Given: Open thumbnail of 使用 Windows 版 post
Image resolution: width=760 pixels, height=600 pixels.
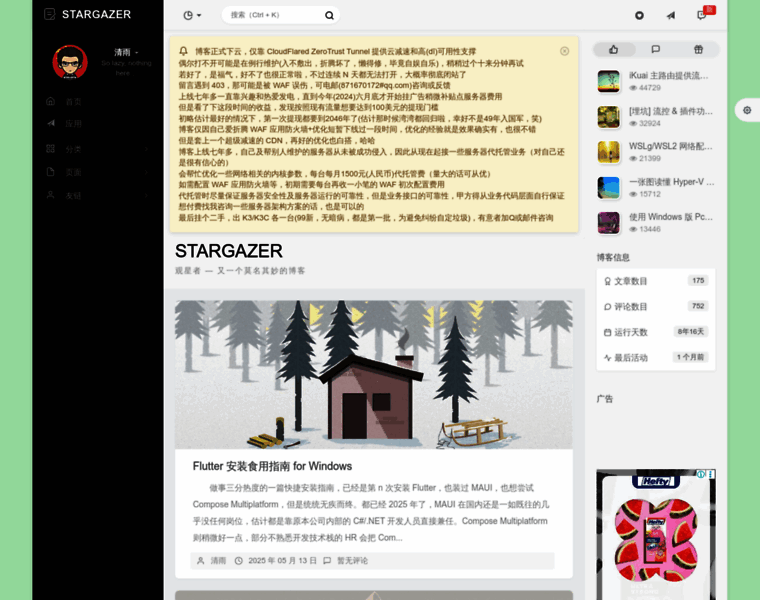Looking at the screenshot, I should coord(609,223).
